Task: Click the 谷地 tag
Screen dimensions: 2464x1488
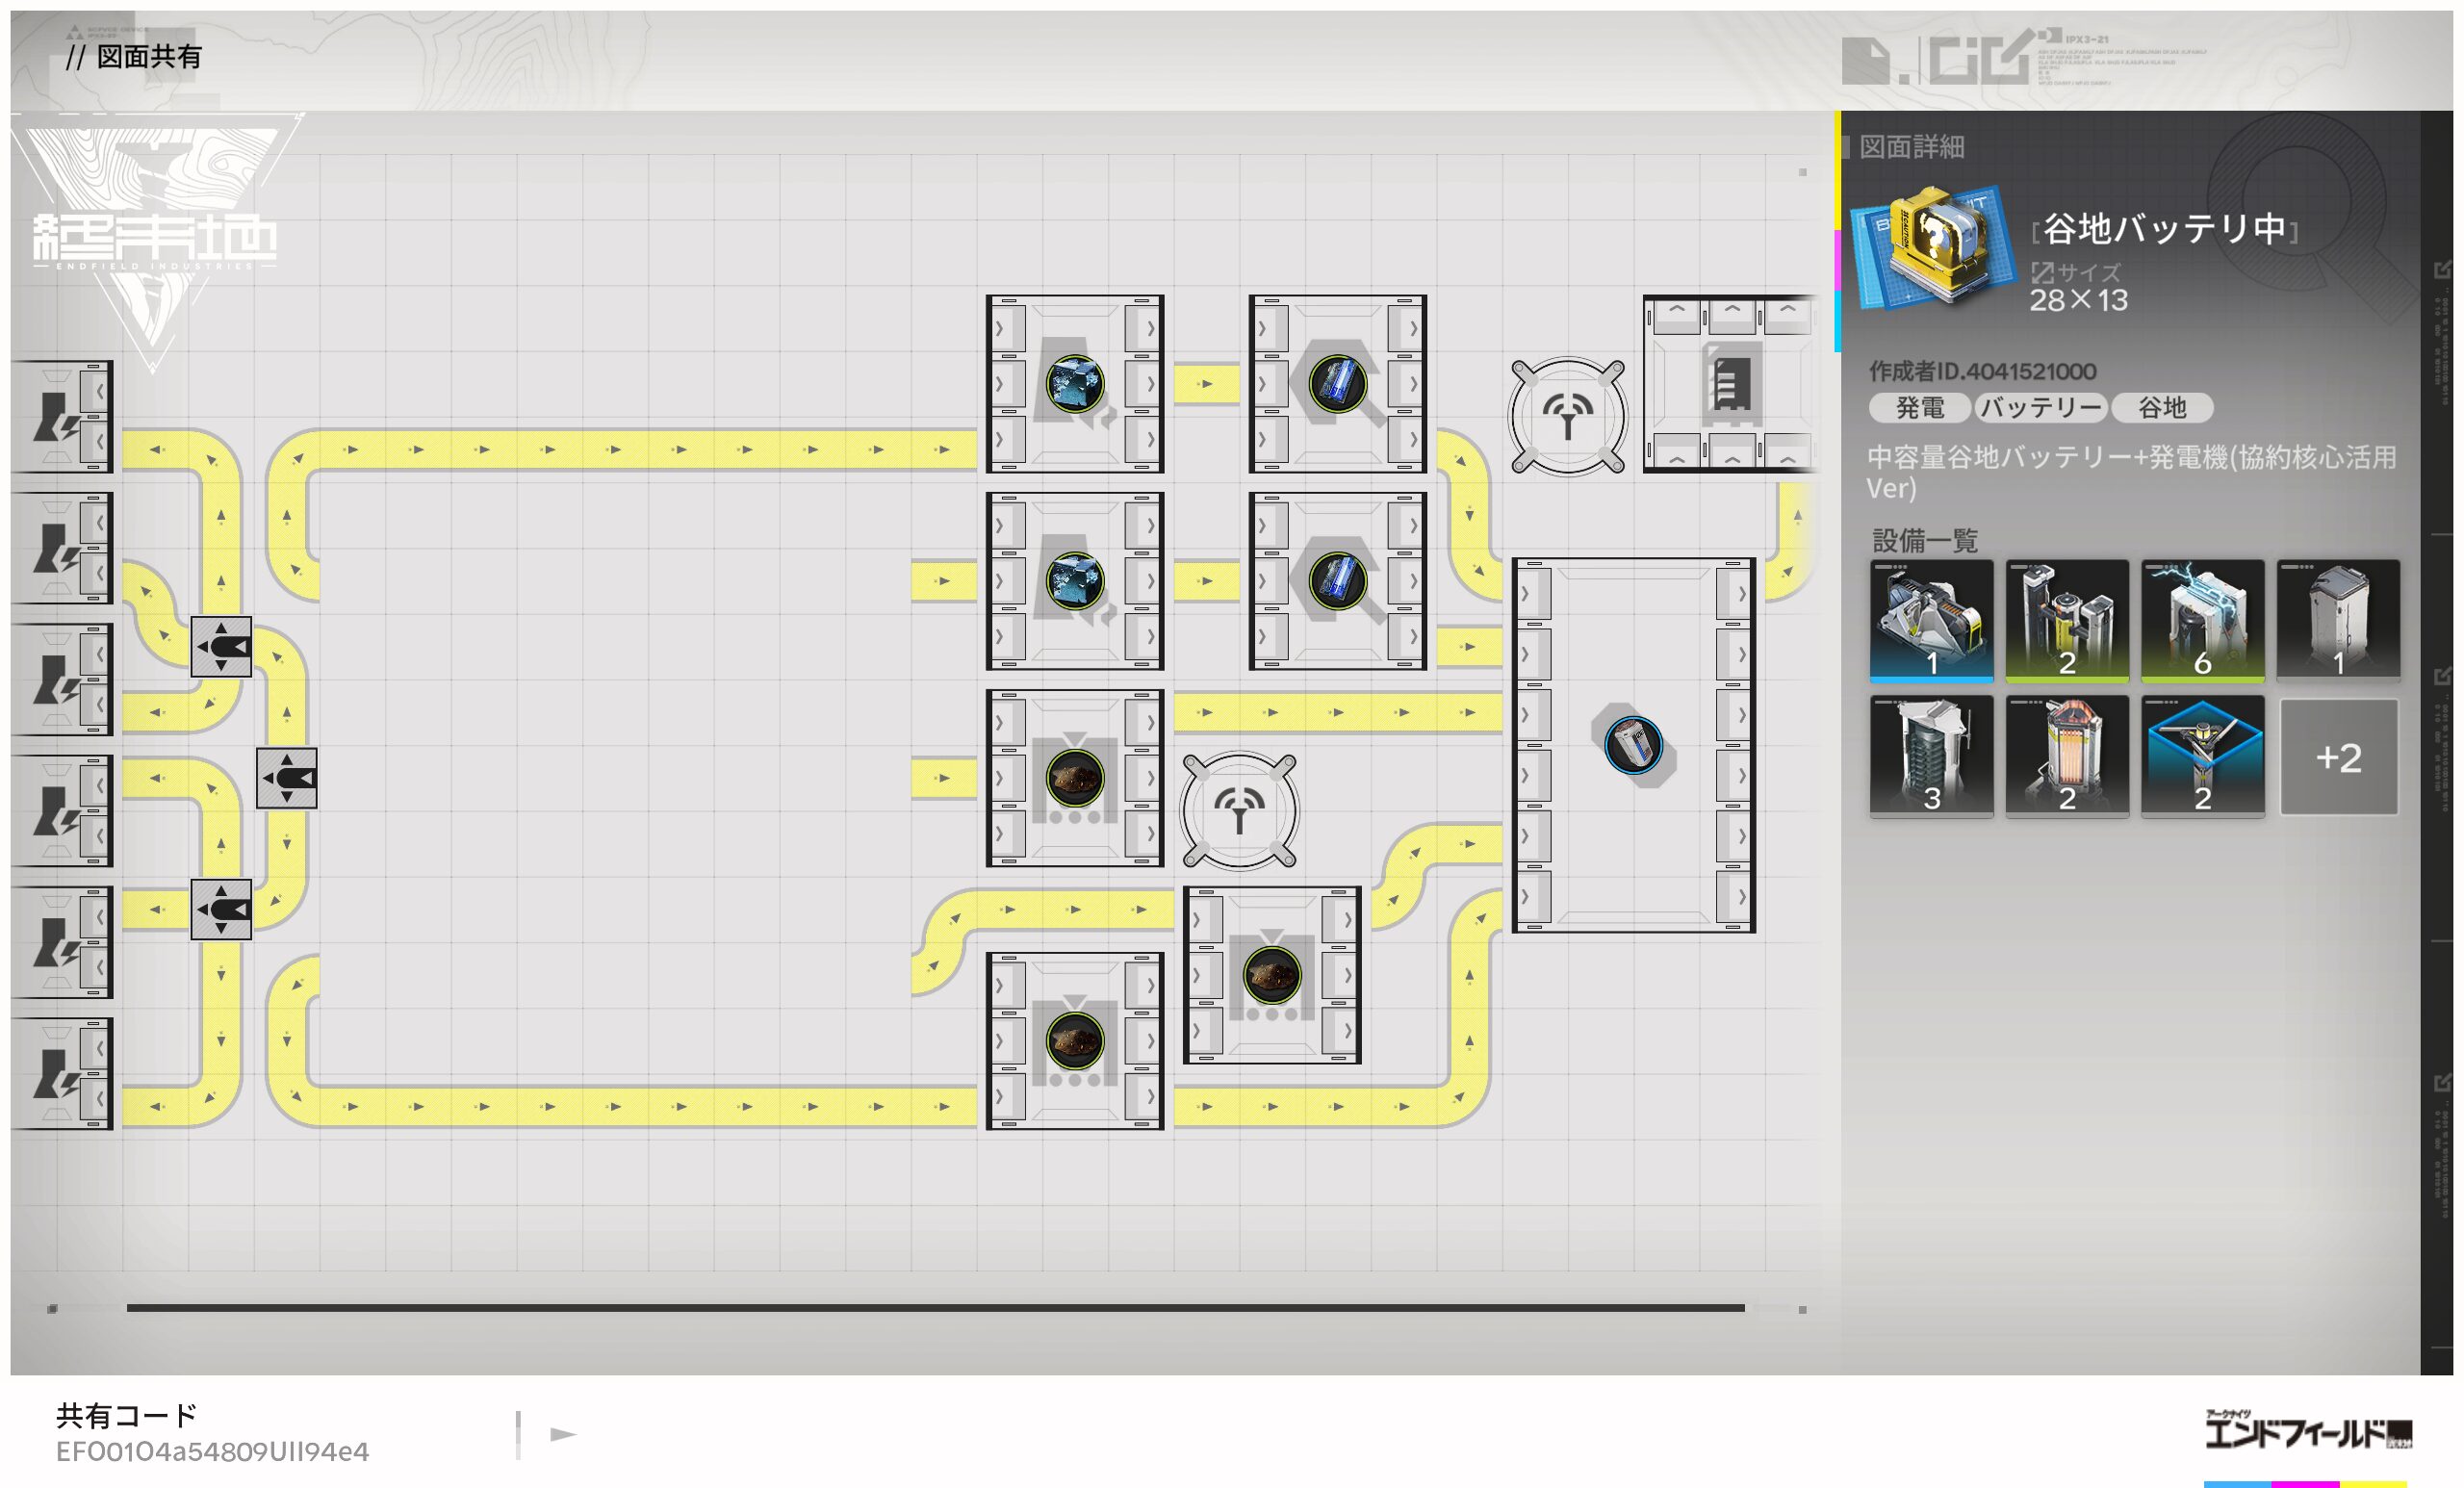Action: [x=2161, y=408]
